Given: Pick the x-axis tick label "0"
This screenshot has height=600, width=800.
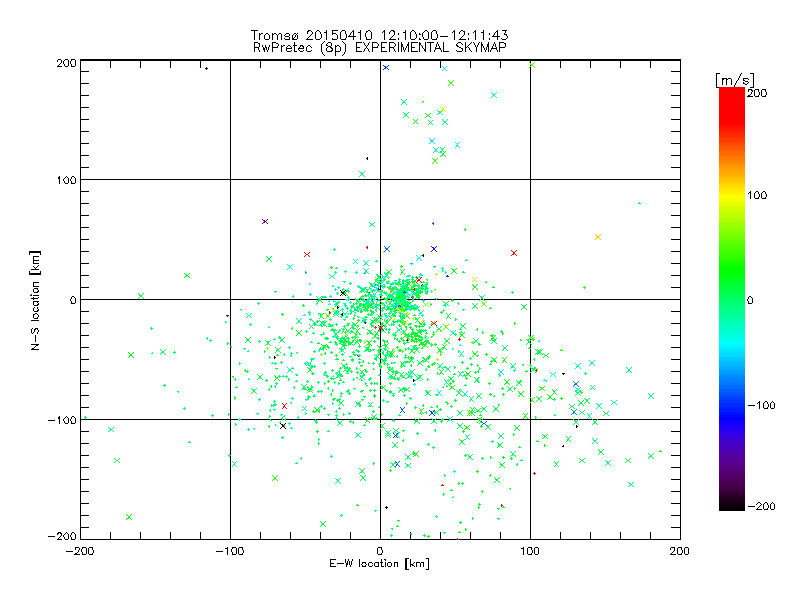Looking at the screenshot, I should point(380,551).
